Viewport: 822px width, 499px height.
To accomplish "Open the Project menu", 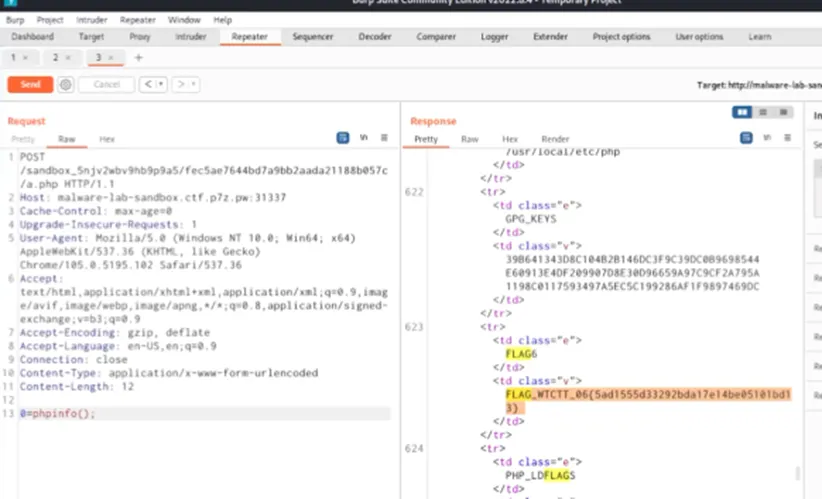I will (50, 20).
